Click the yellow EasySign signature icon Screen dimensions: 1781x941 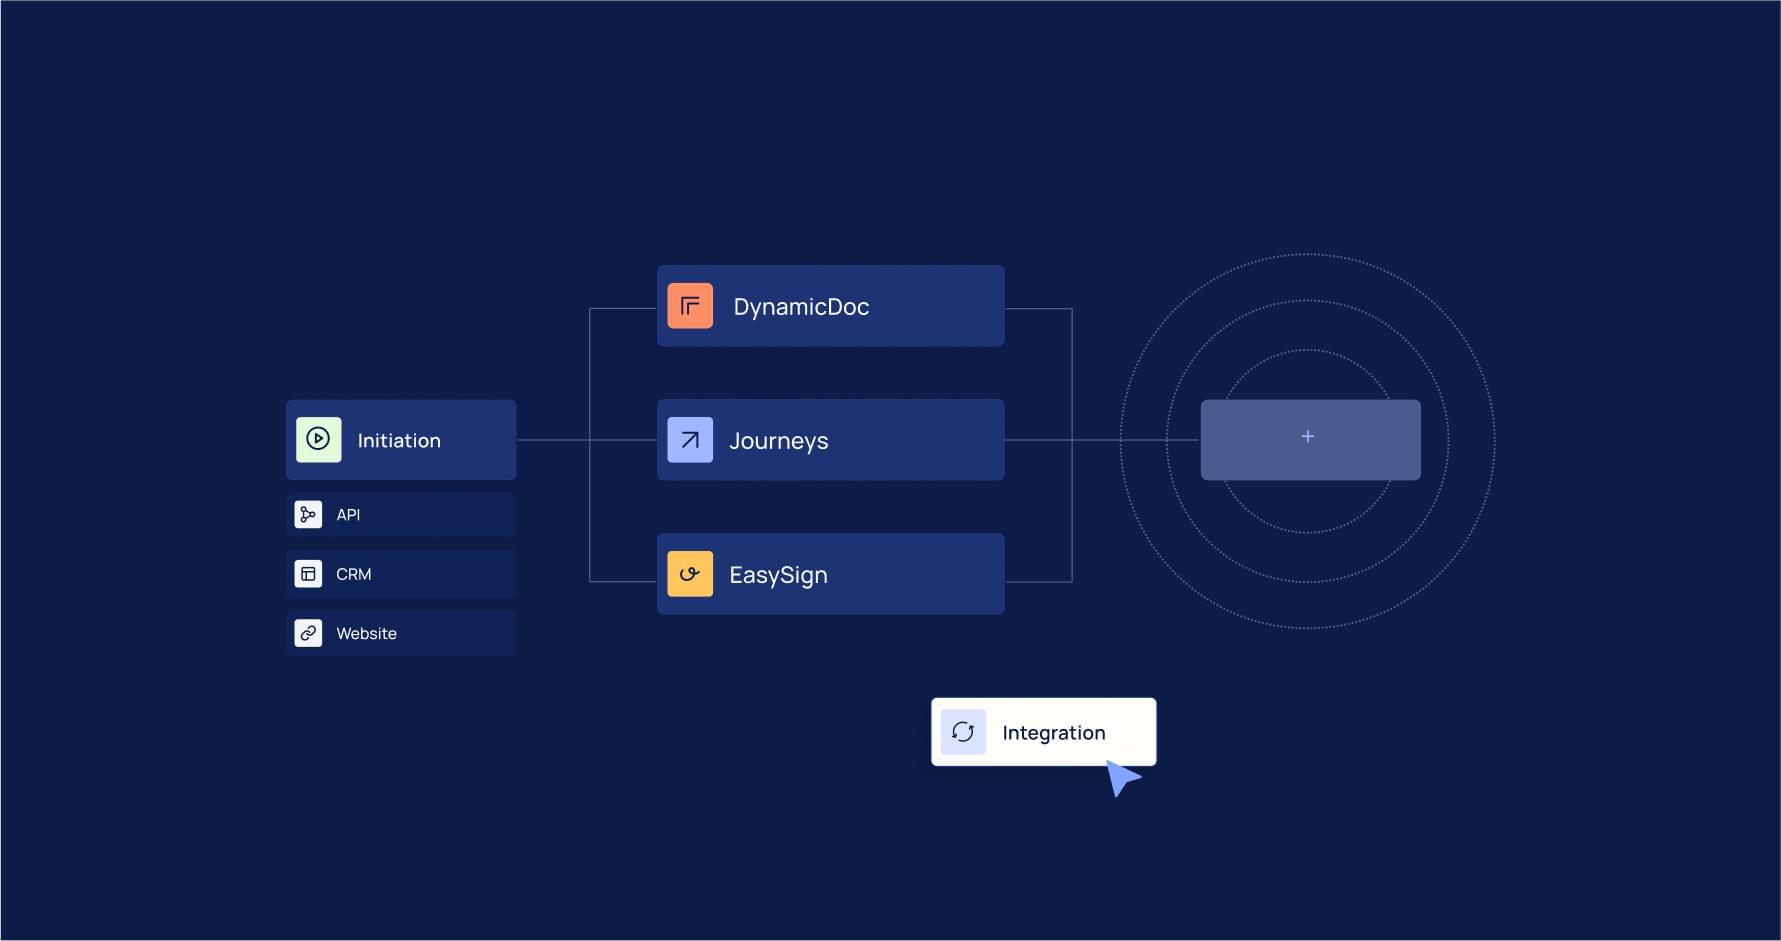(x=690, y=574)
